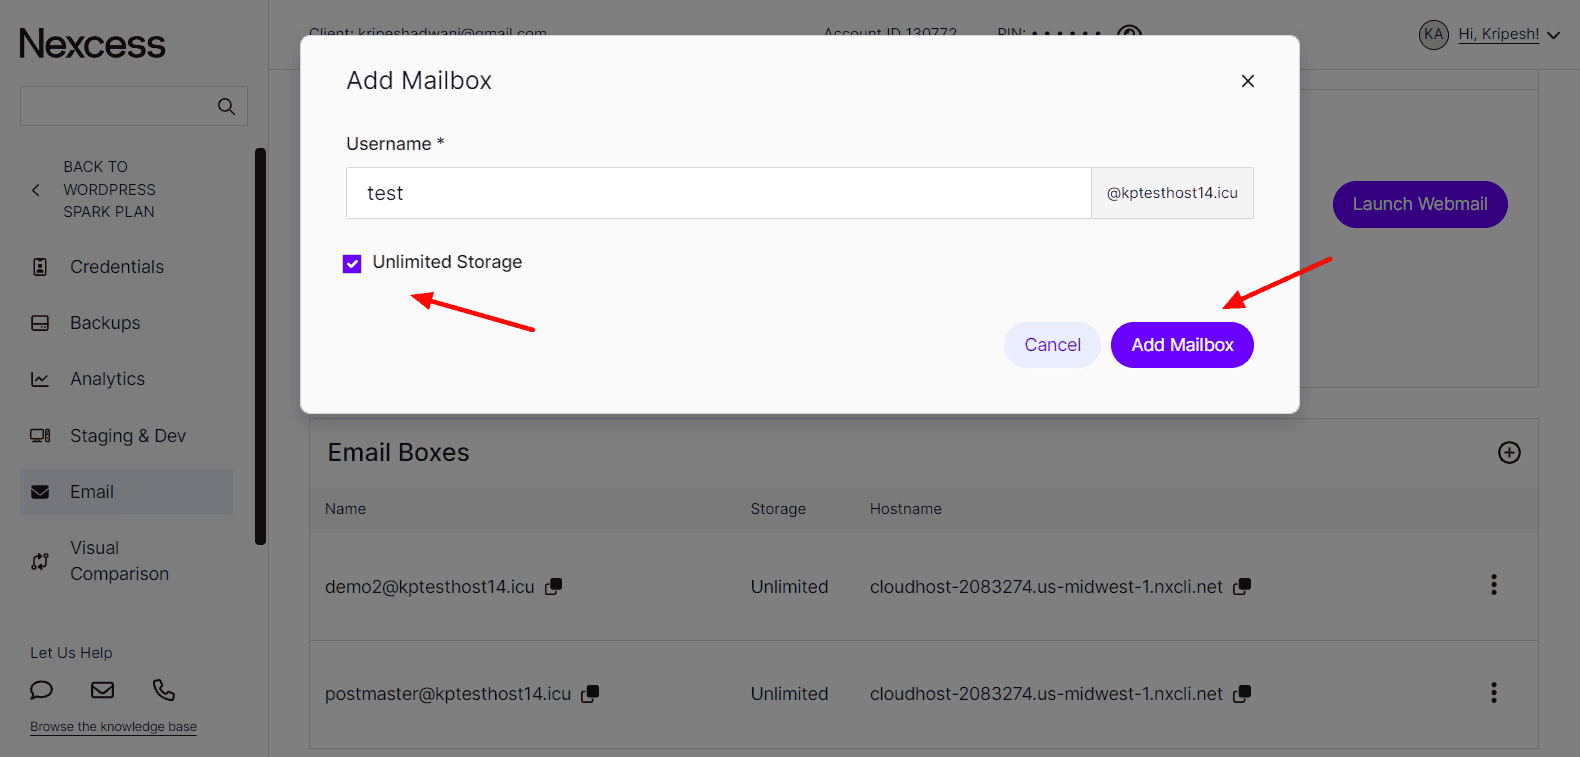Go to Staging & Dev section
The height and width of the screenshot is (757, 1580).
[x=127, y=436]
